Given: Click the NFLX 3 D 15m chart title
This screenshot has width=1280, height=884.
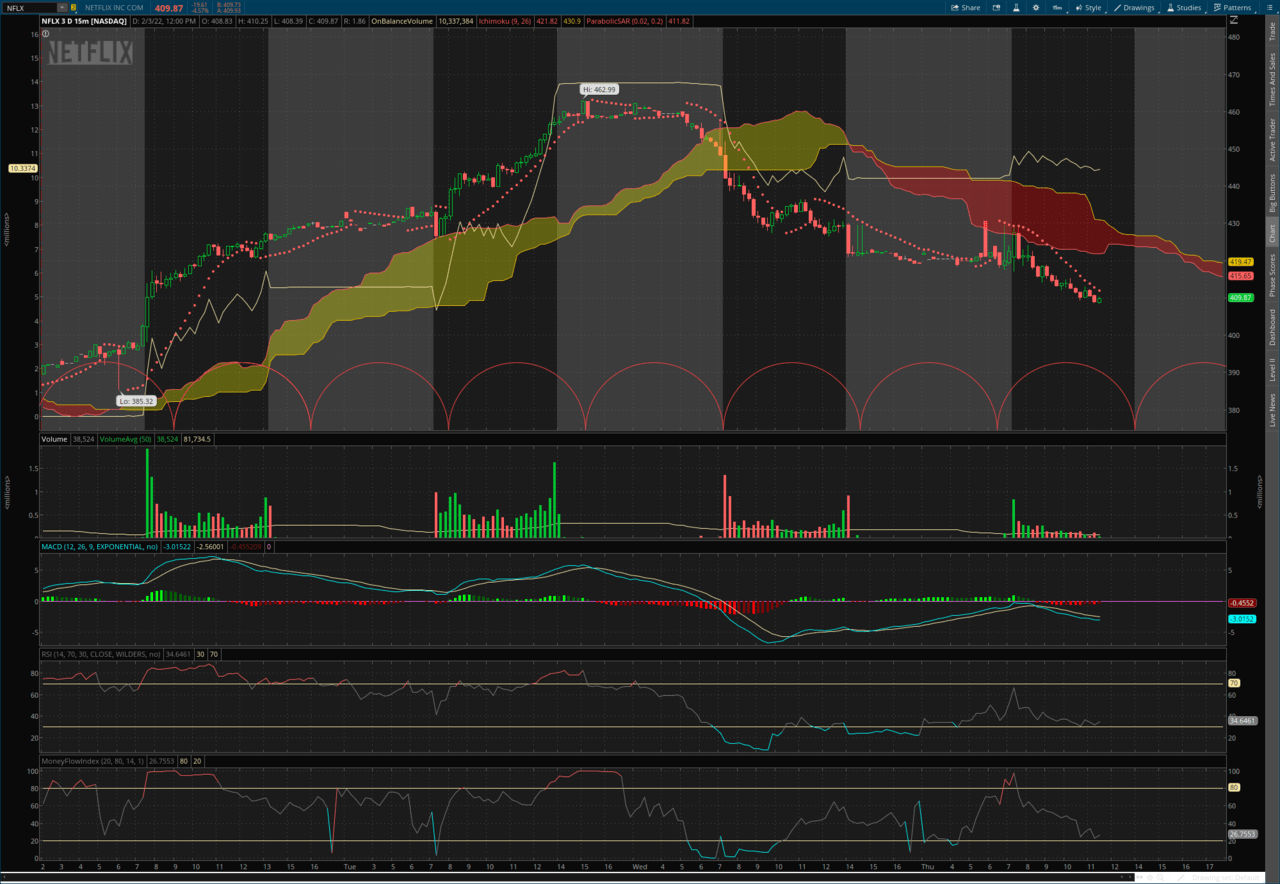Looking at the screenshot, I should pyautogui.click(x=84, y=20).
